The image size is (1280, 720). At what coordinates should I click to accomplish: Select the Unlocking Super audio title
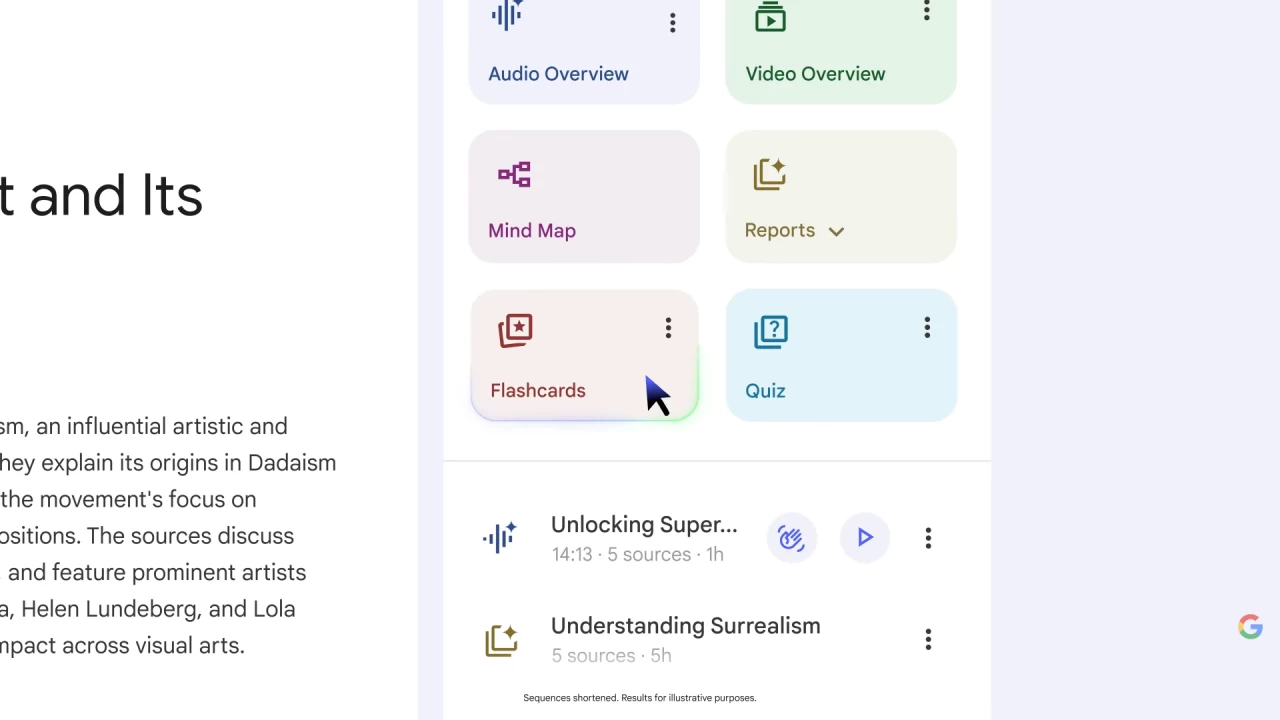point(644,525)
